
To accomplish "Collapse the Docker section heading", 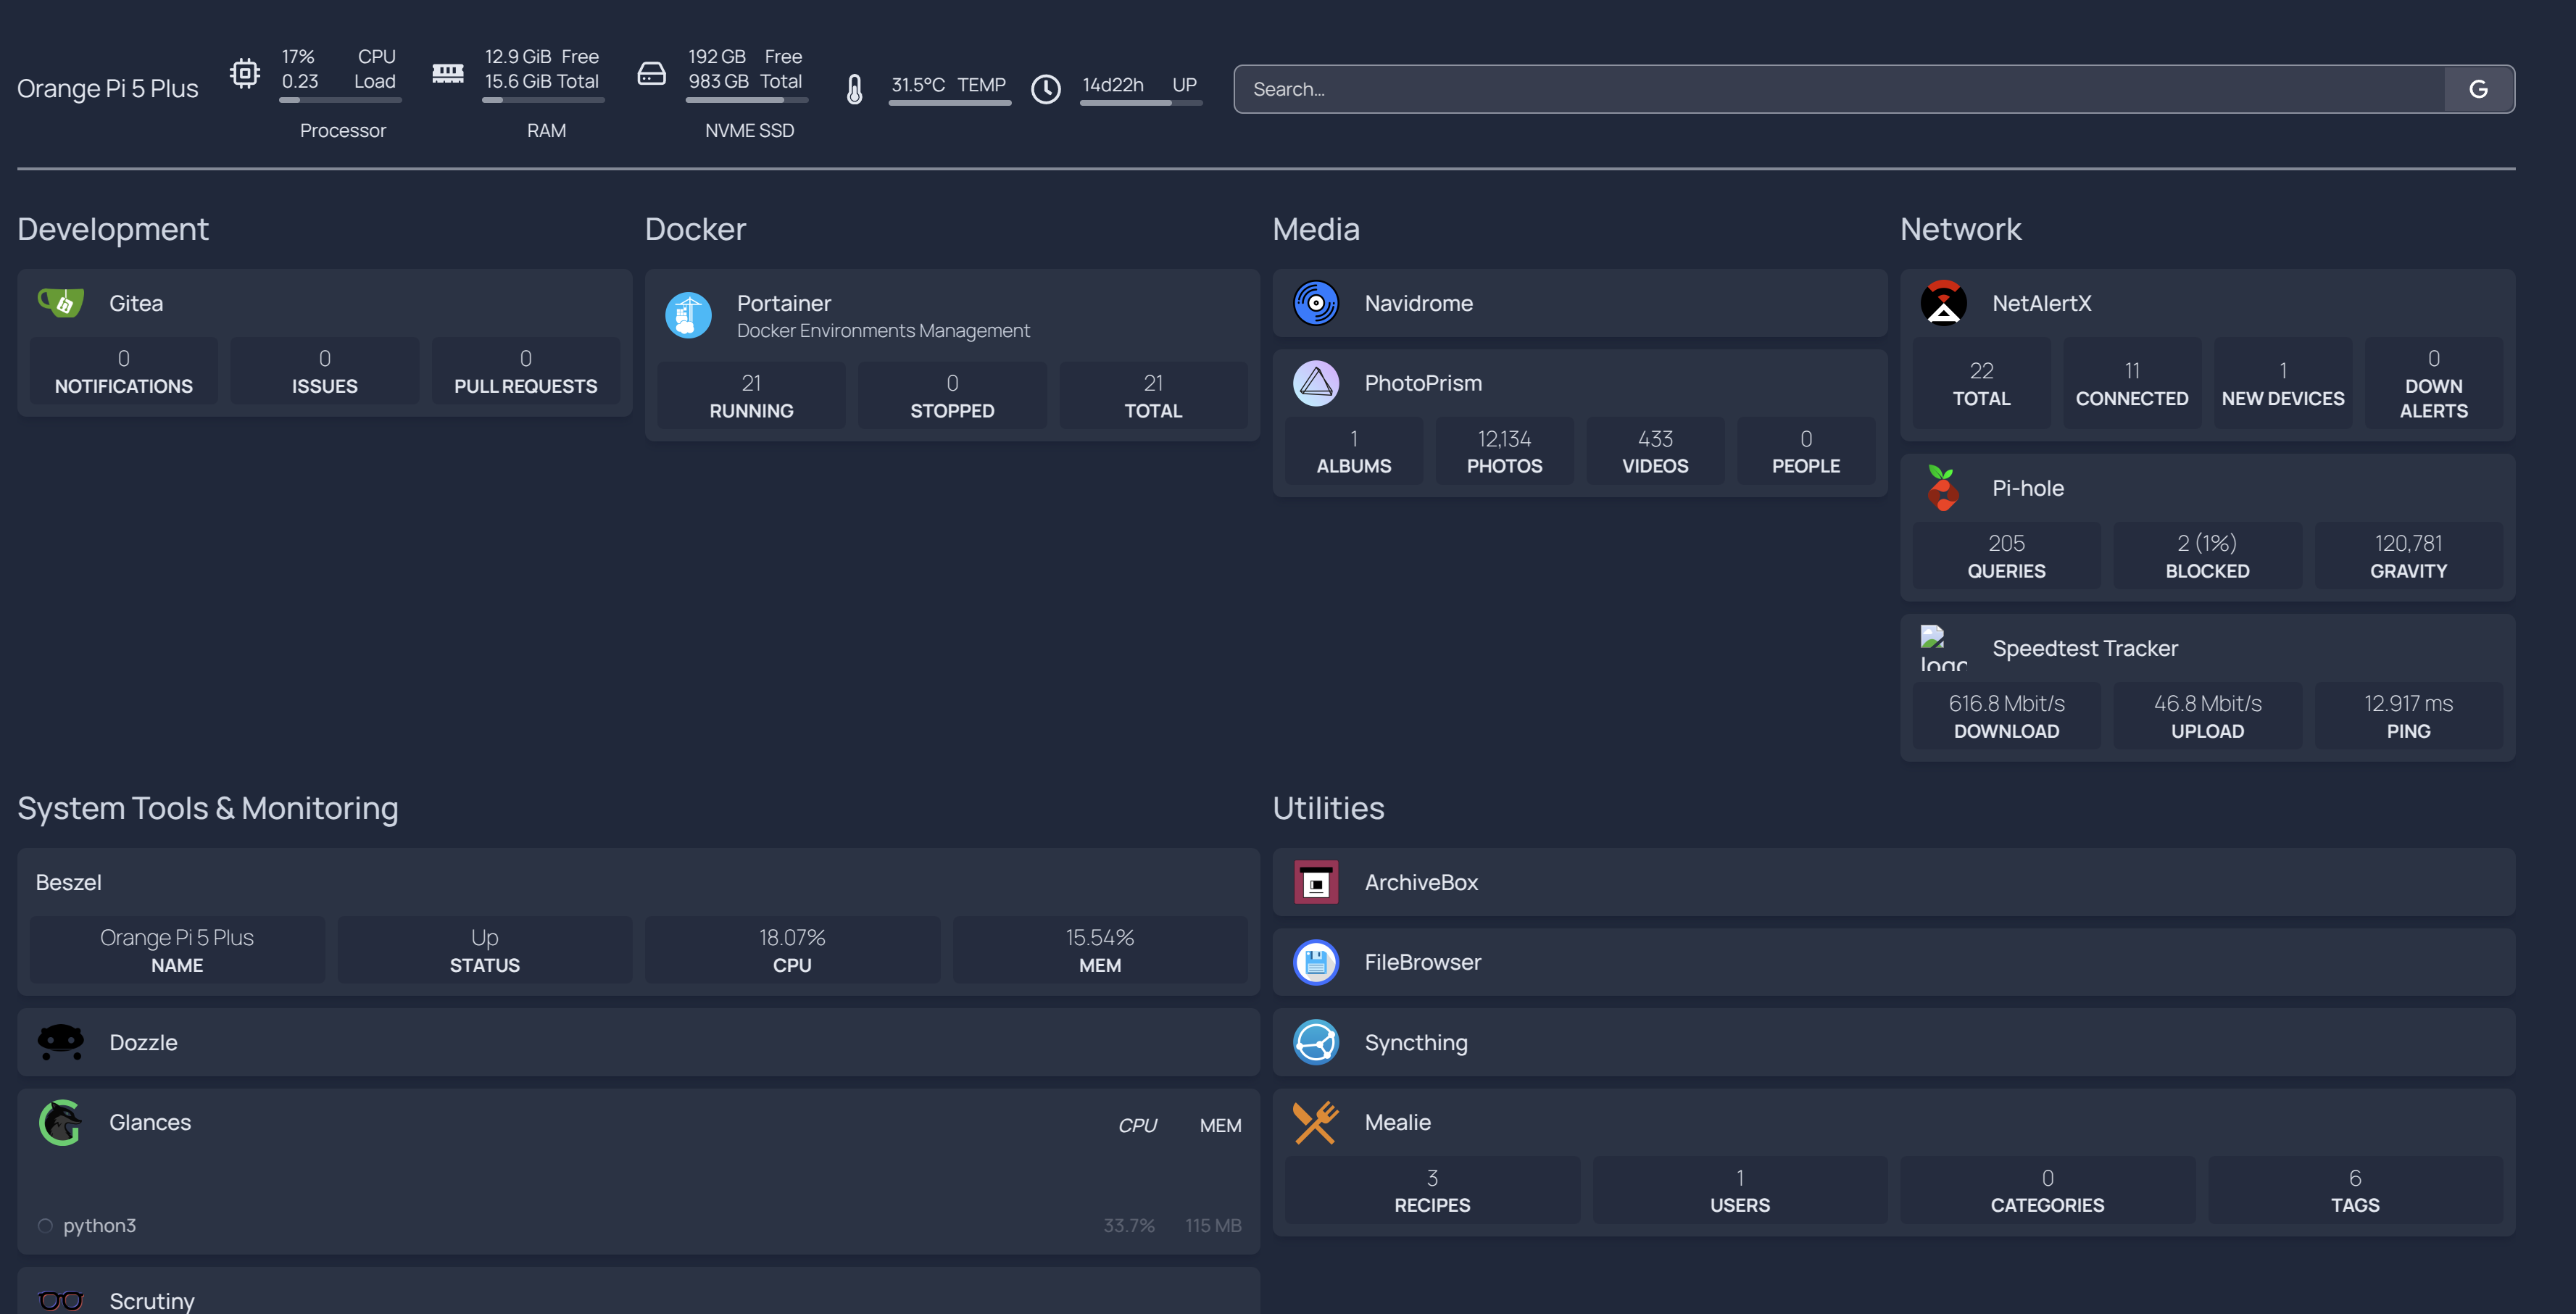I will tap(695, 229).
